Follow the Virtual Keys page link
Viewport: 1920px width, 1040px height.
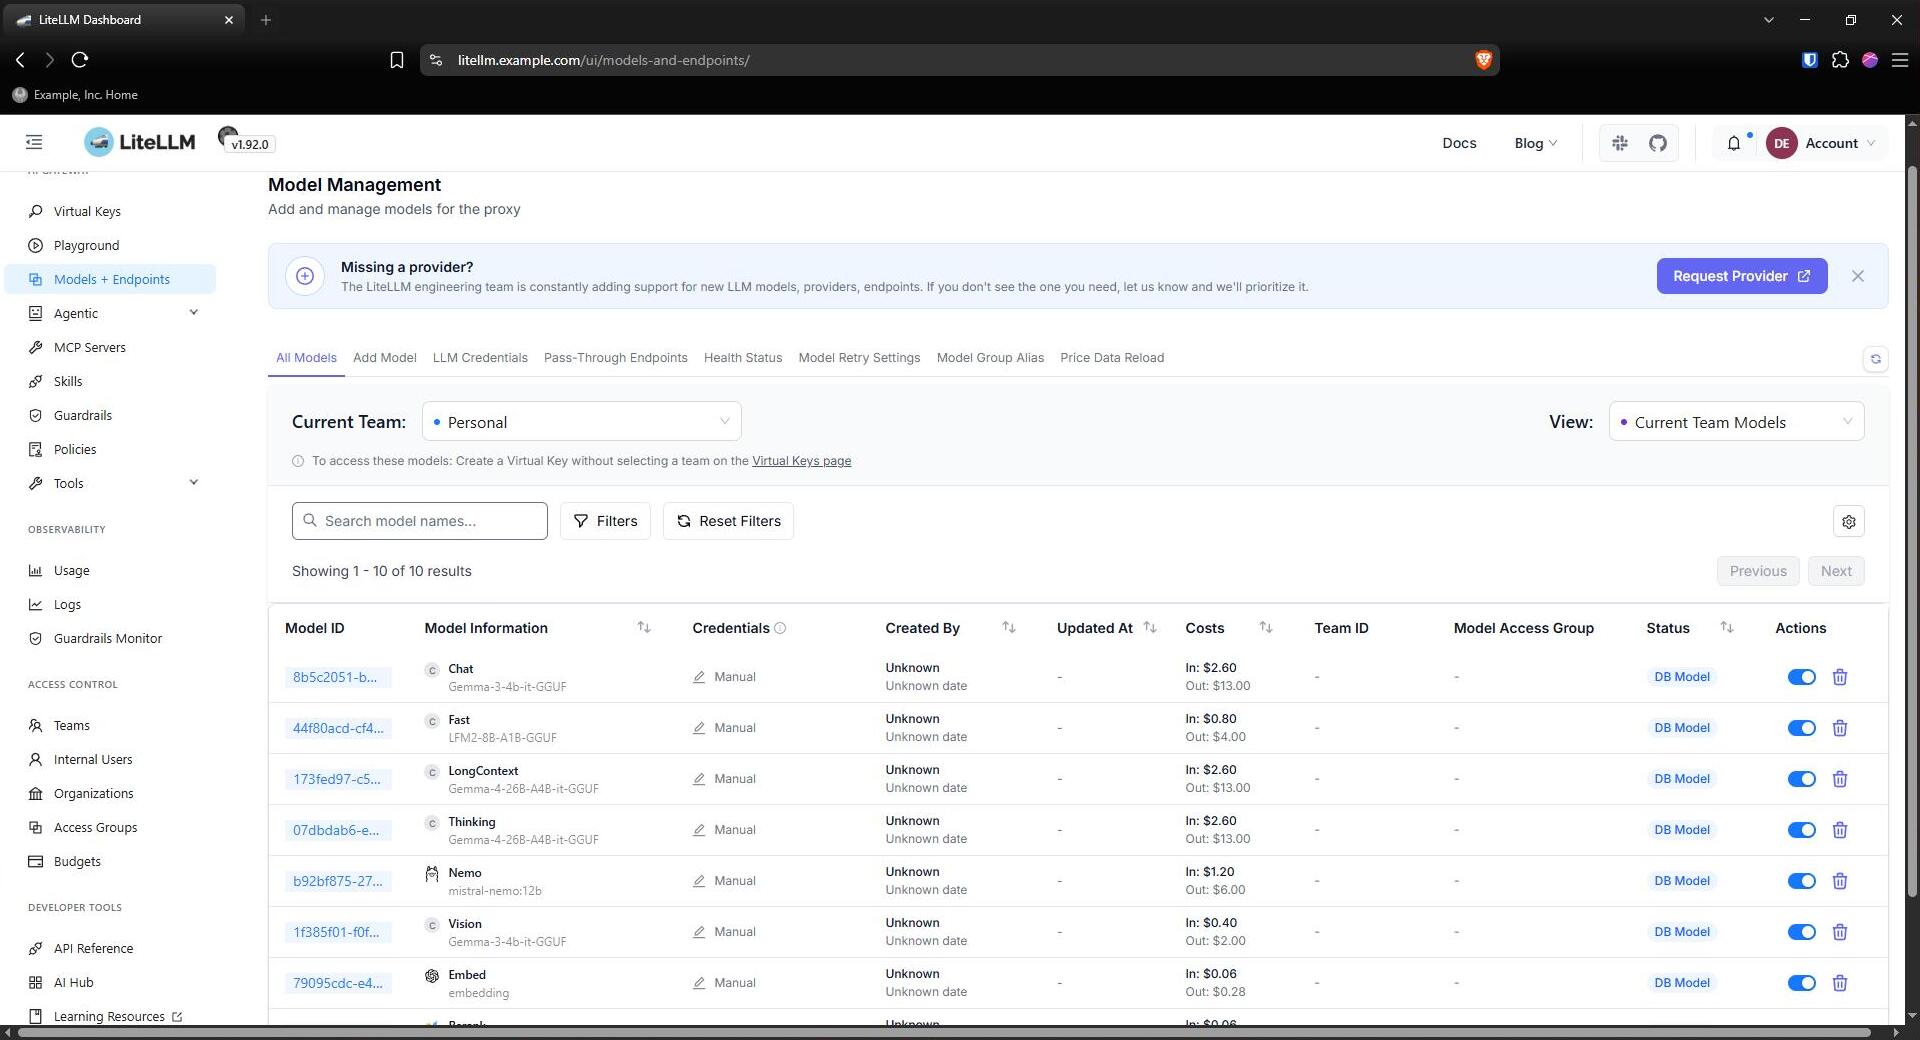point(801,461)
